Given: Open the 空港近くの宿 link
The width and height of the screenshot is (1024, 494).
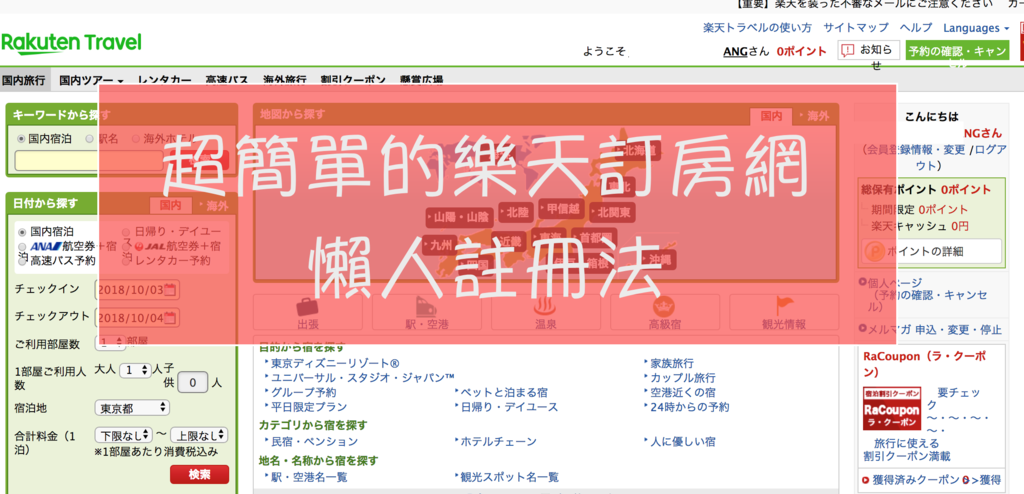Looking at the screenshot, I should tap(683, 392).
